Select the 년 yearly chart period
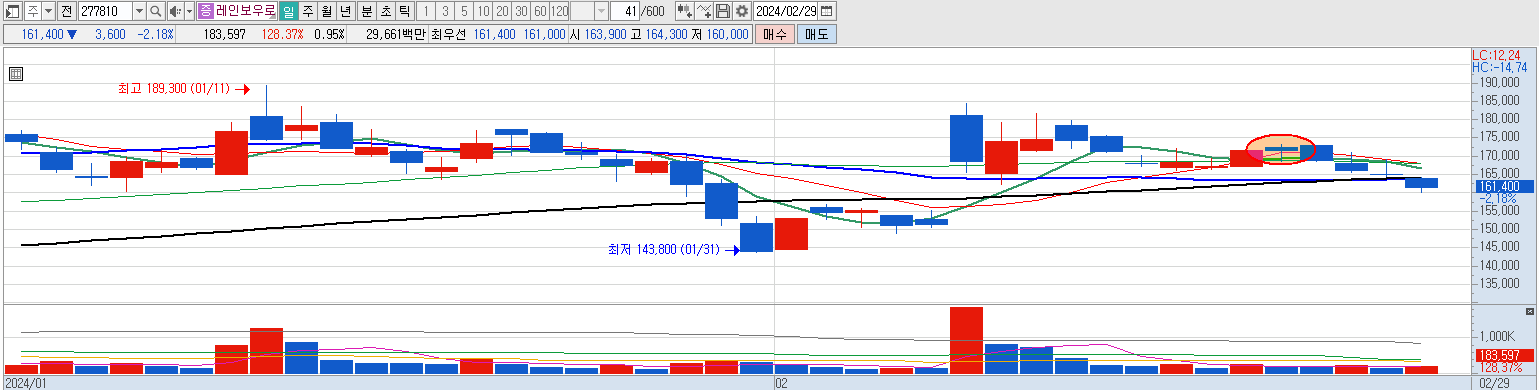 point(345,11)
